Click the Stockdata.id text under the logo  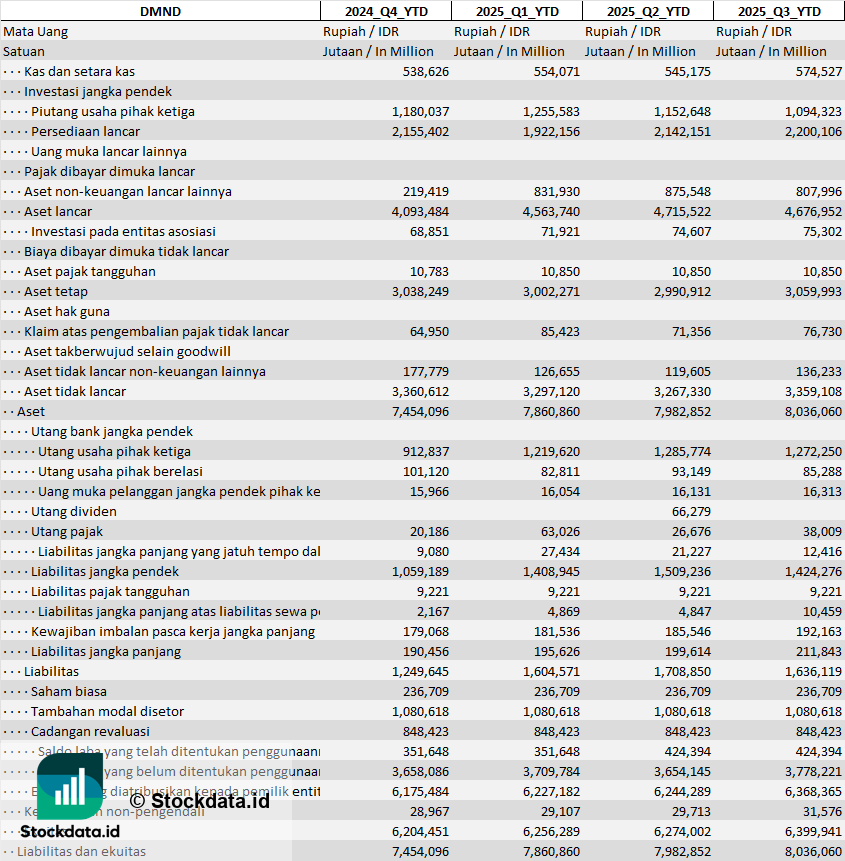coord(70,831)
